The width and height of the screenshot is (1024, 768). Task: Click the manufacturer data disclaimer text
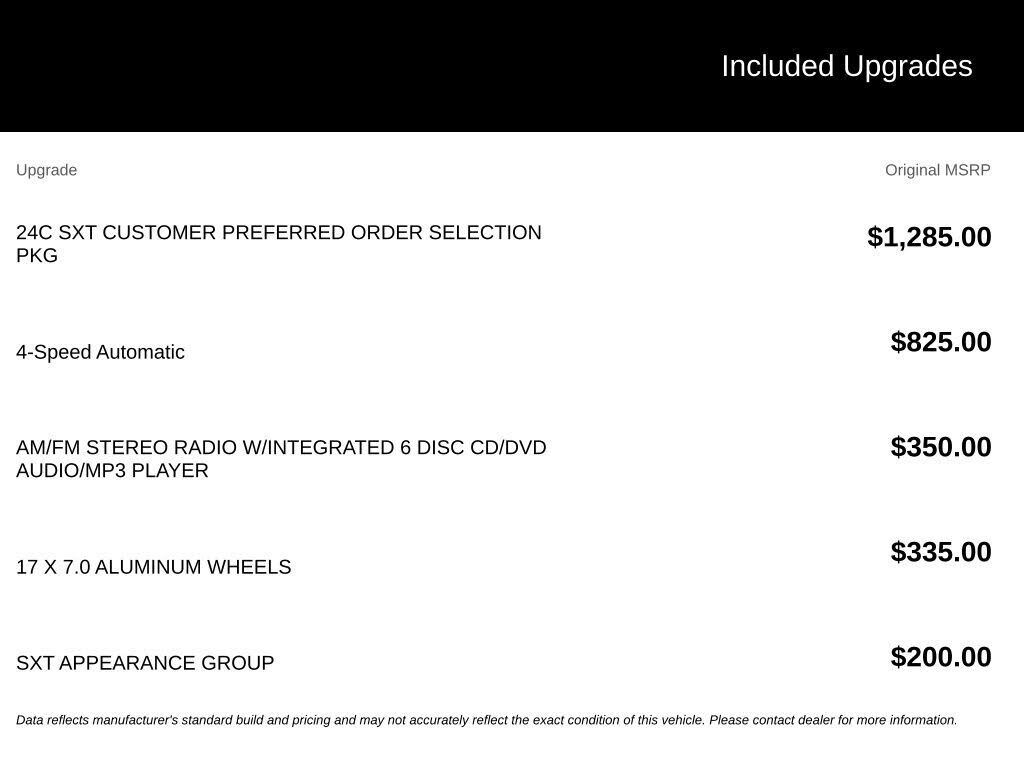487,720
